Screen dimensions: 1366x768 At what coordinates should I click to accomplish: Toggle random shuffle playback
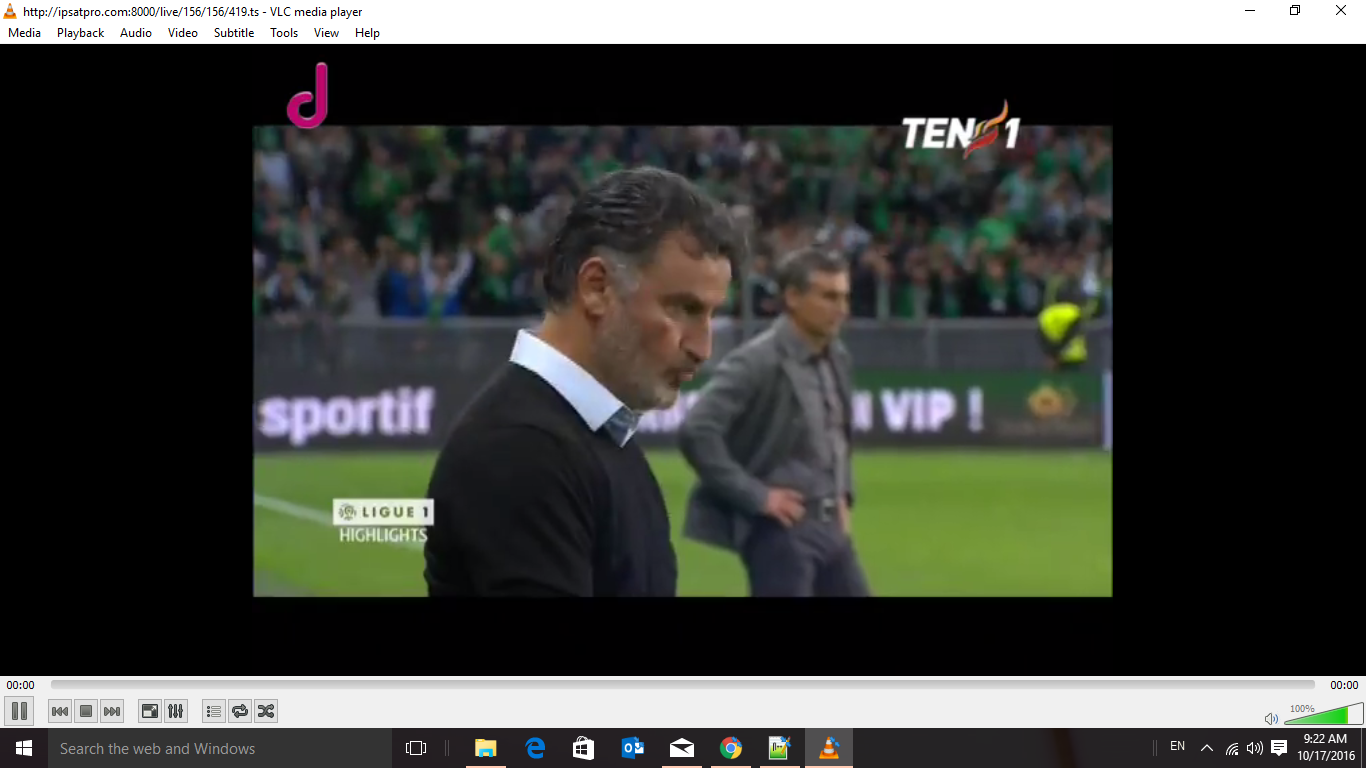[266, 711]
